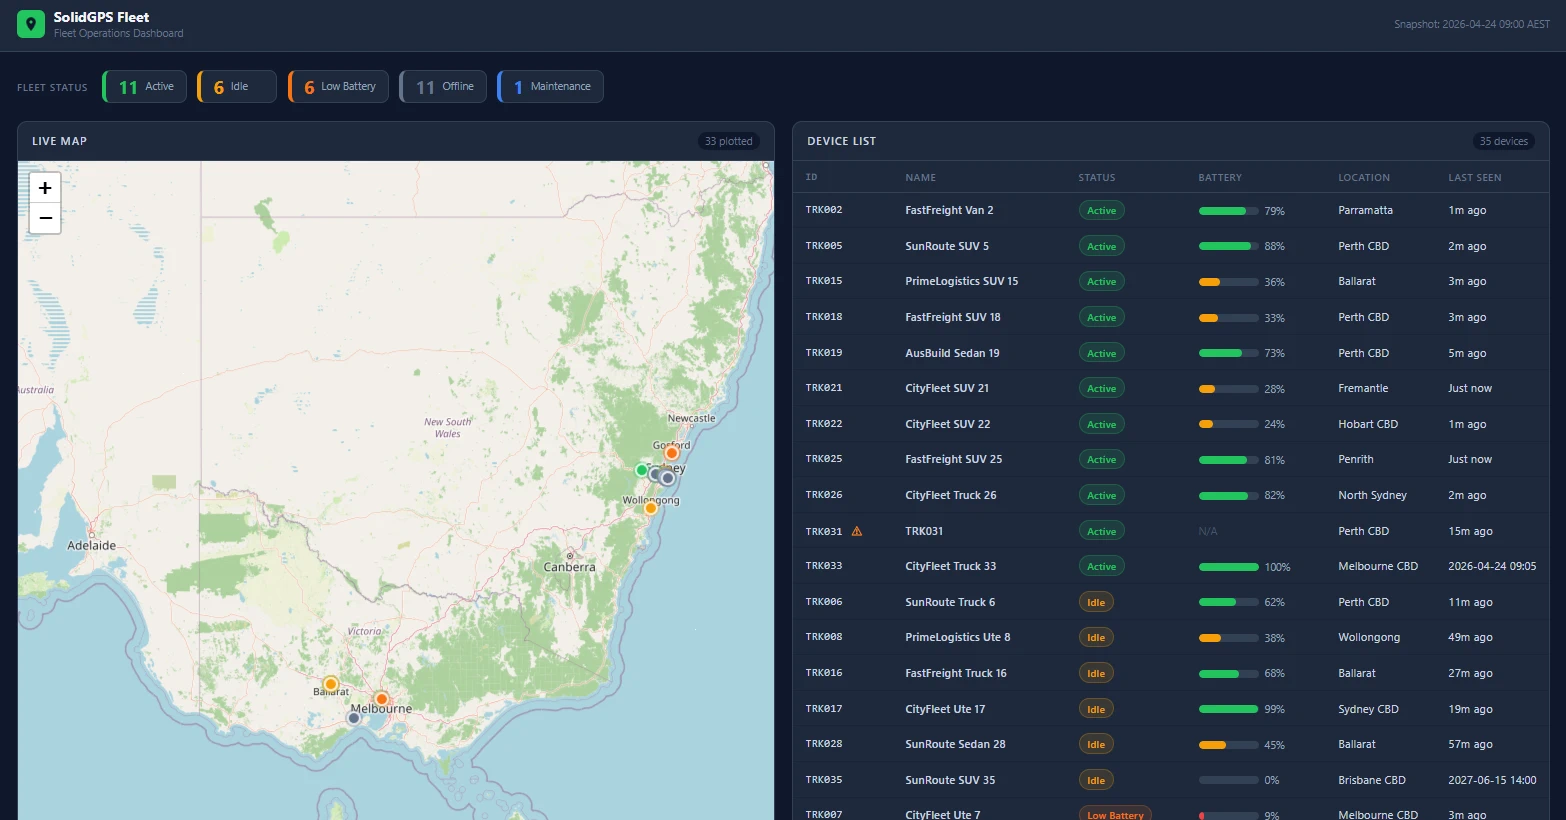Select 'CityFleet Ute 17' device name
Image resolution: width=1566 pixels, height=820 pixels.
point(945,709)
